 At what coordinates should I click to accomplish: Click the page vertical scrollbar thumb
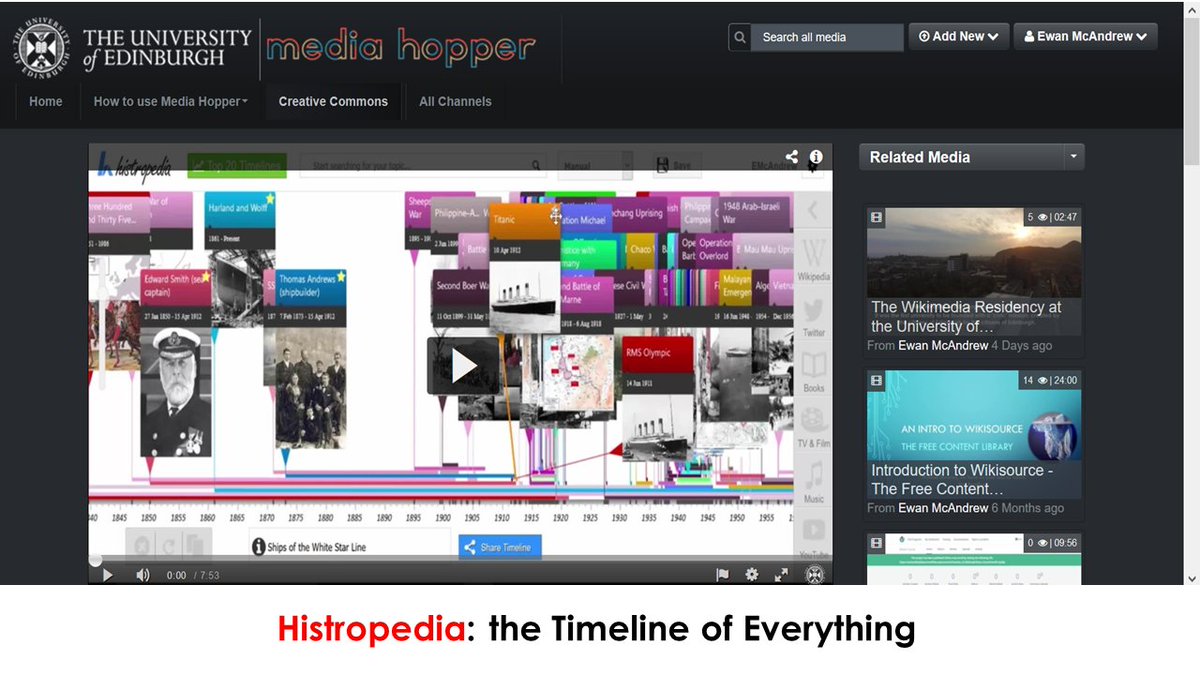pyautogui.click(x=1191, y=90)
